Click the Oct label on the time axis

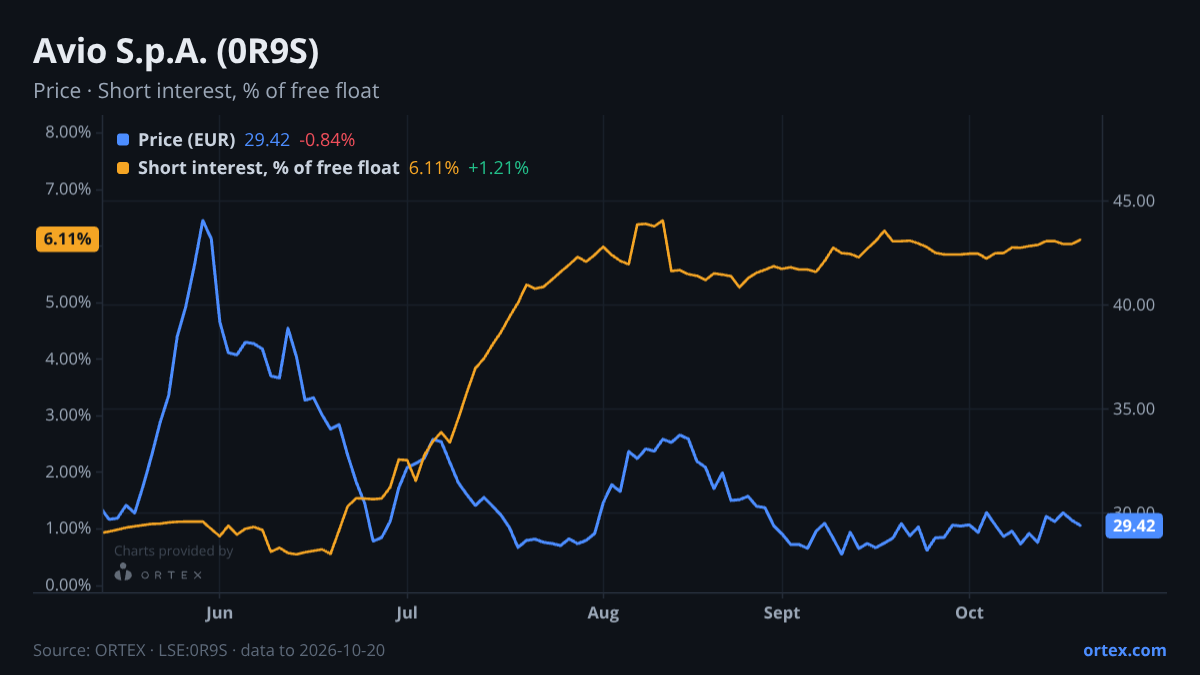point(969,613)
